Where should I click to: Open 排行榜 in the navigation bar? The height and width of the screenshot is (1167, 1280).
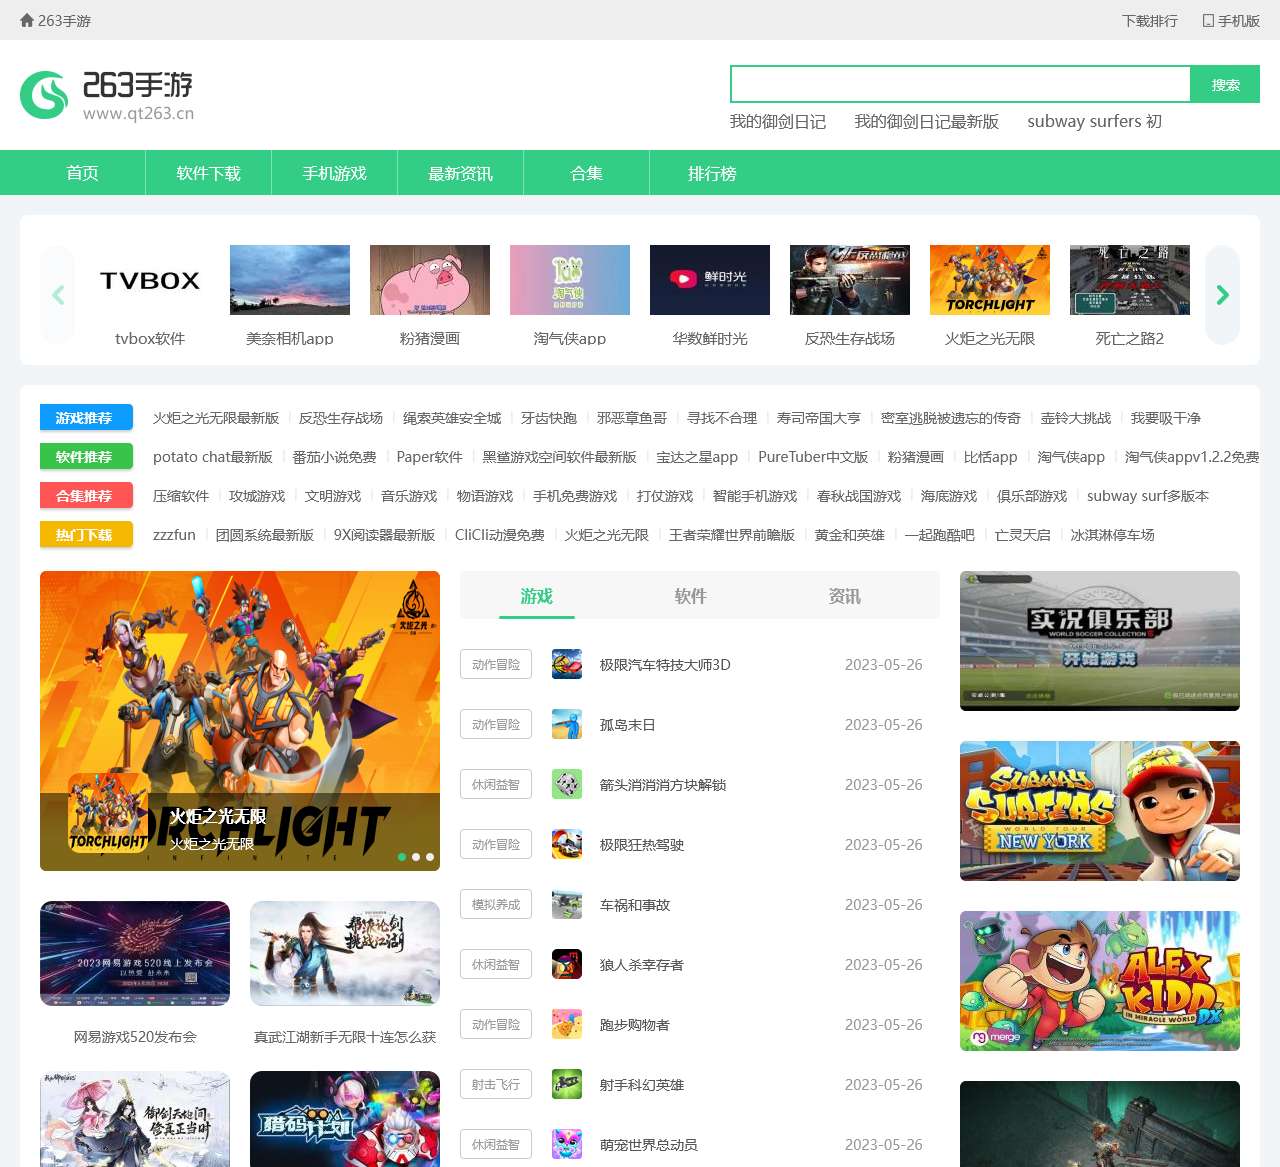click(712, 173)
